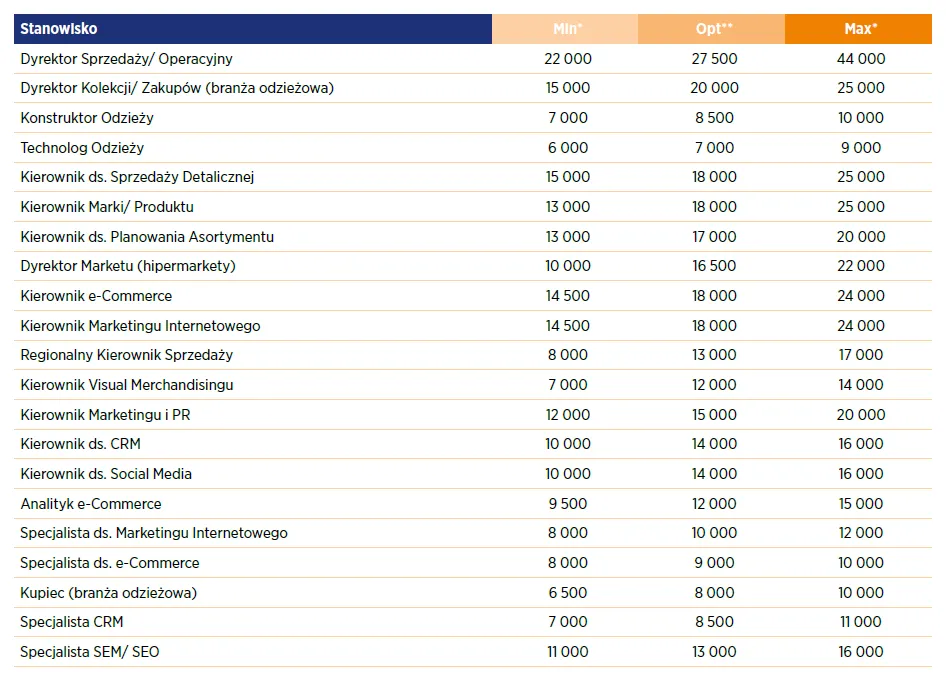The height and width of the screenshot is (677, 946).
Task: Click the Konstruktor Odzieży row label
Action: tap(87, 118)
